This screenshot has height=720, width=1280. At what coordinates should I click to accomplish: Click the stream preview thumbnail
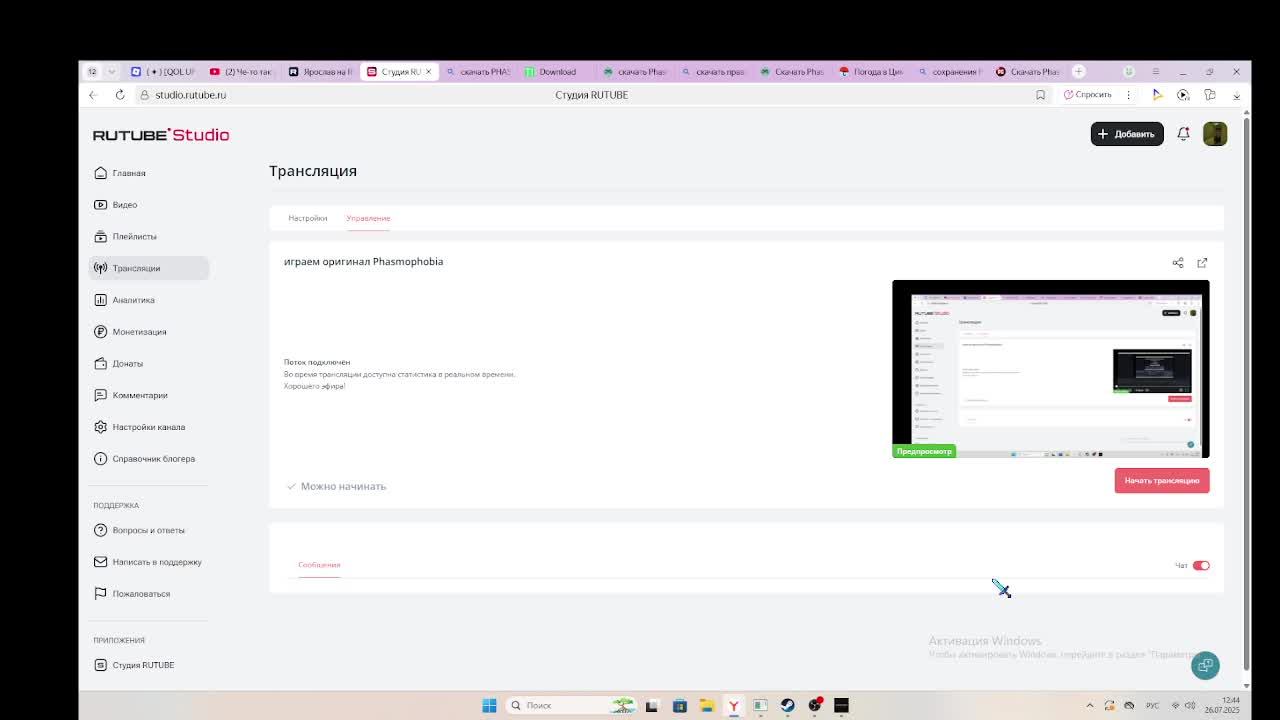[x=1050, y=369]
